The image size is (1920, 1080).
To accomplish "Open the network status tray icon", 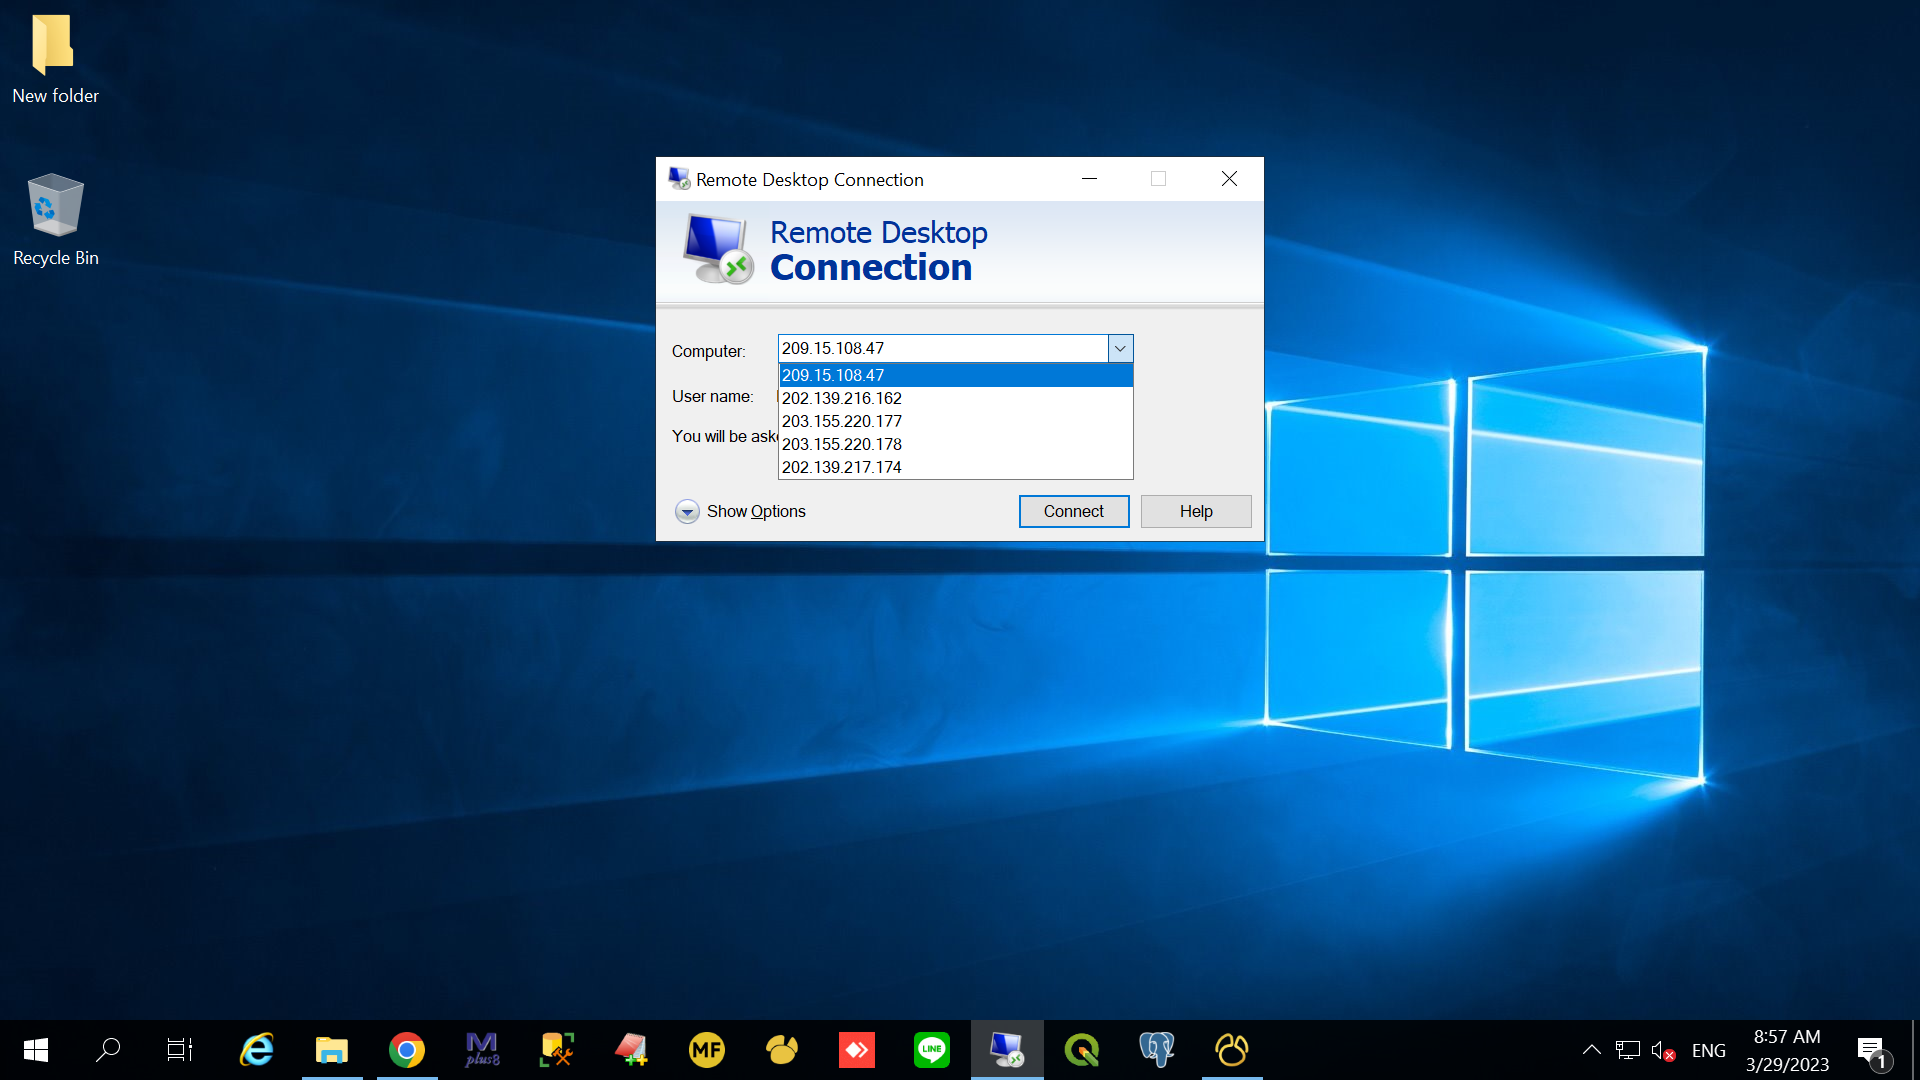I will [1628, 1050].
